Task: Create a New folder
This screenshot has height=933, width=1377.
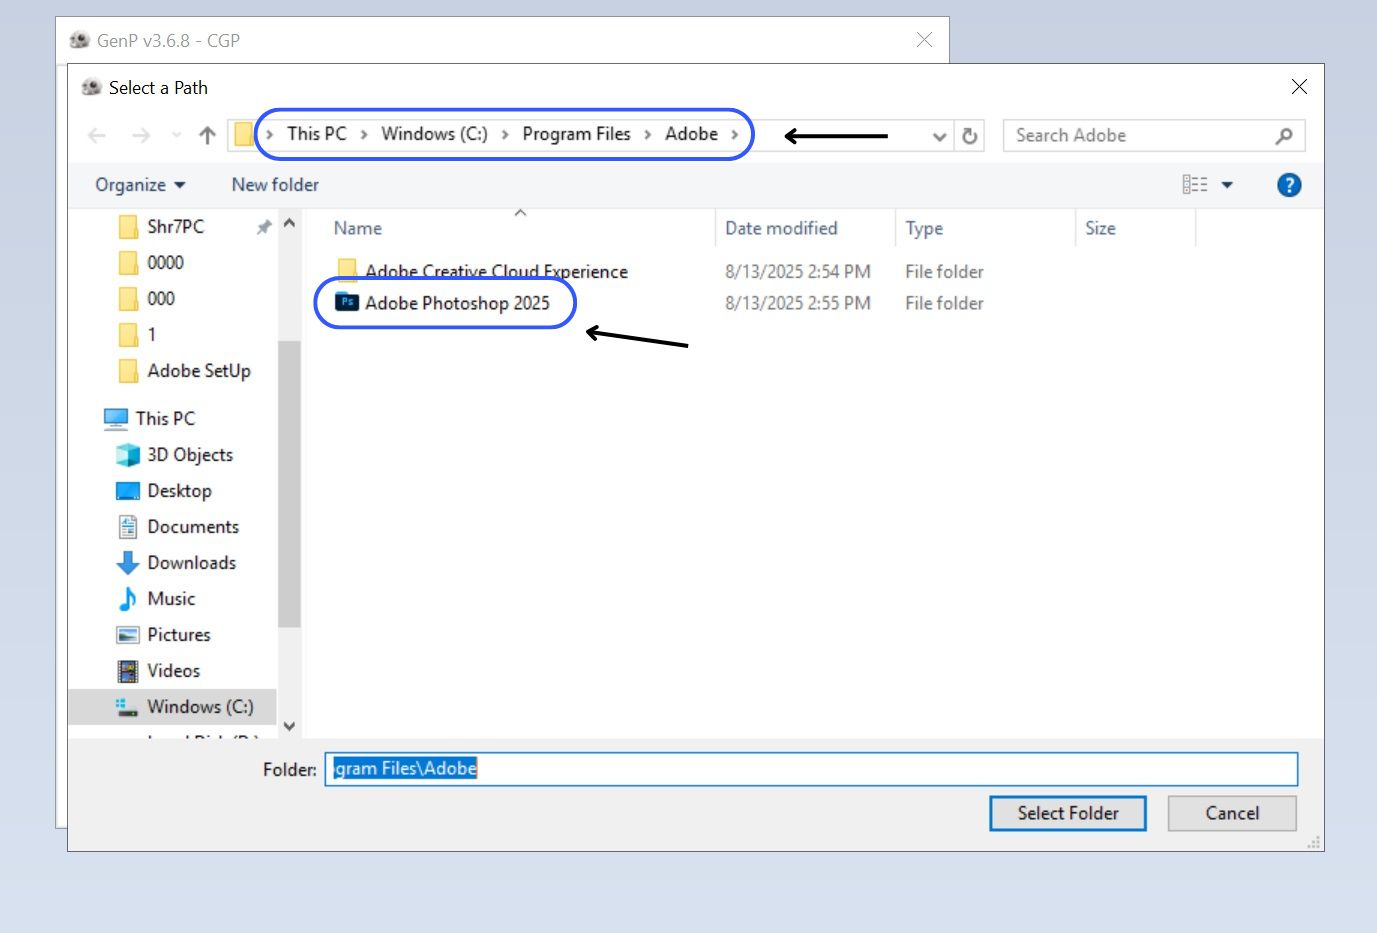Action: coord(275,185)
